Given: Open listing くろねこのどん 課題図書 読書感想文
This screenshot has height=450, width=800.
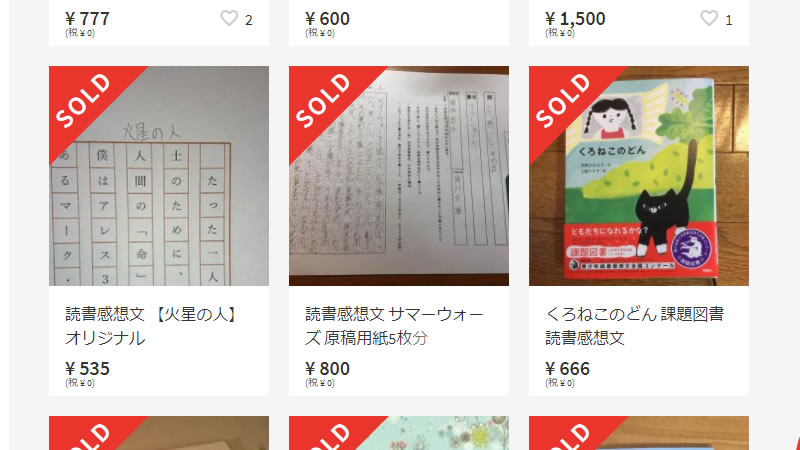Looking at the screenshot, I should [x=634, y=326].
